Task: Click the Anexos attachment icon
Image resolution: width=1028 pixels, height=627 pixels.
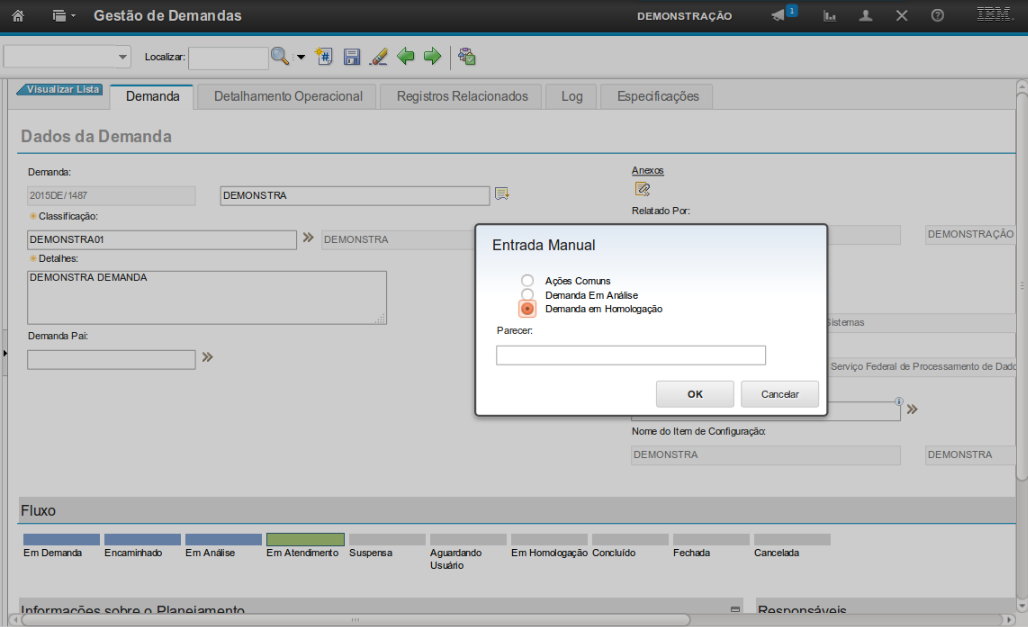Action: (642, 189)
